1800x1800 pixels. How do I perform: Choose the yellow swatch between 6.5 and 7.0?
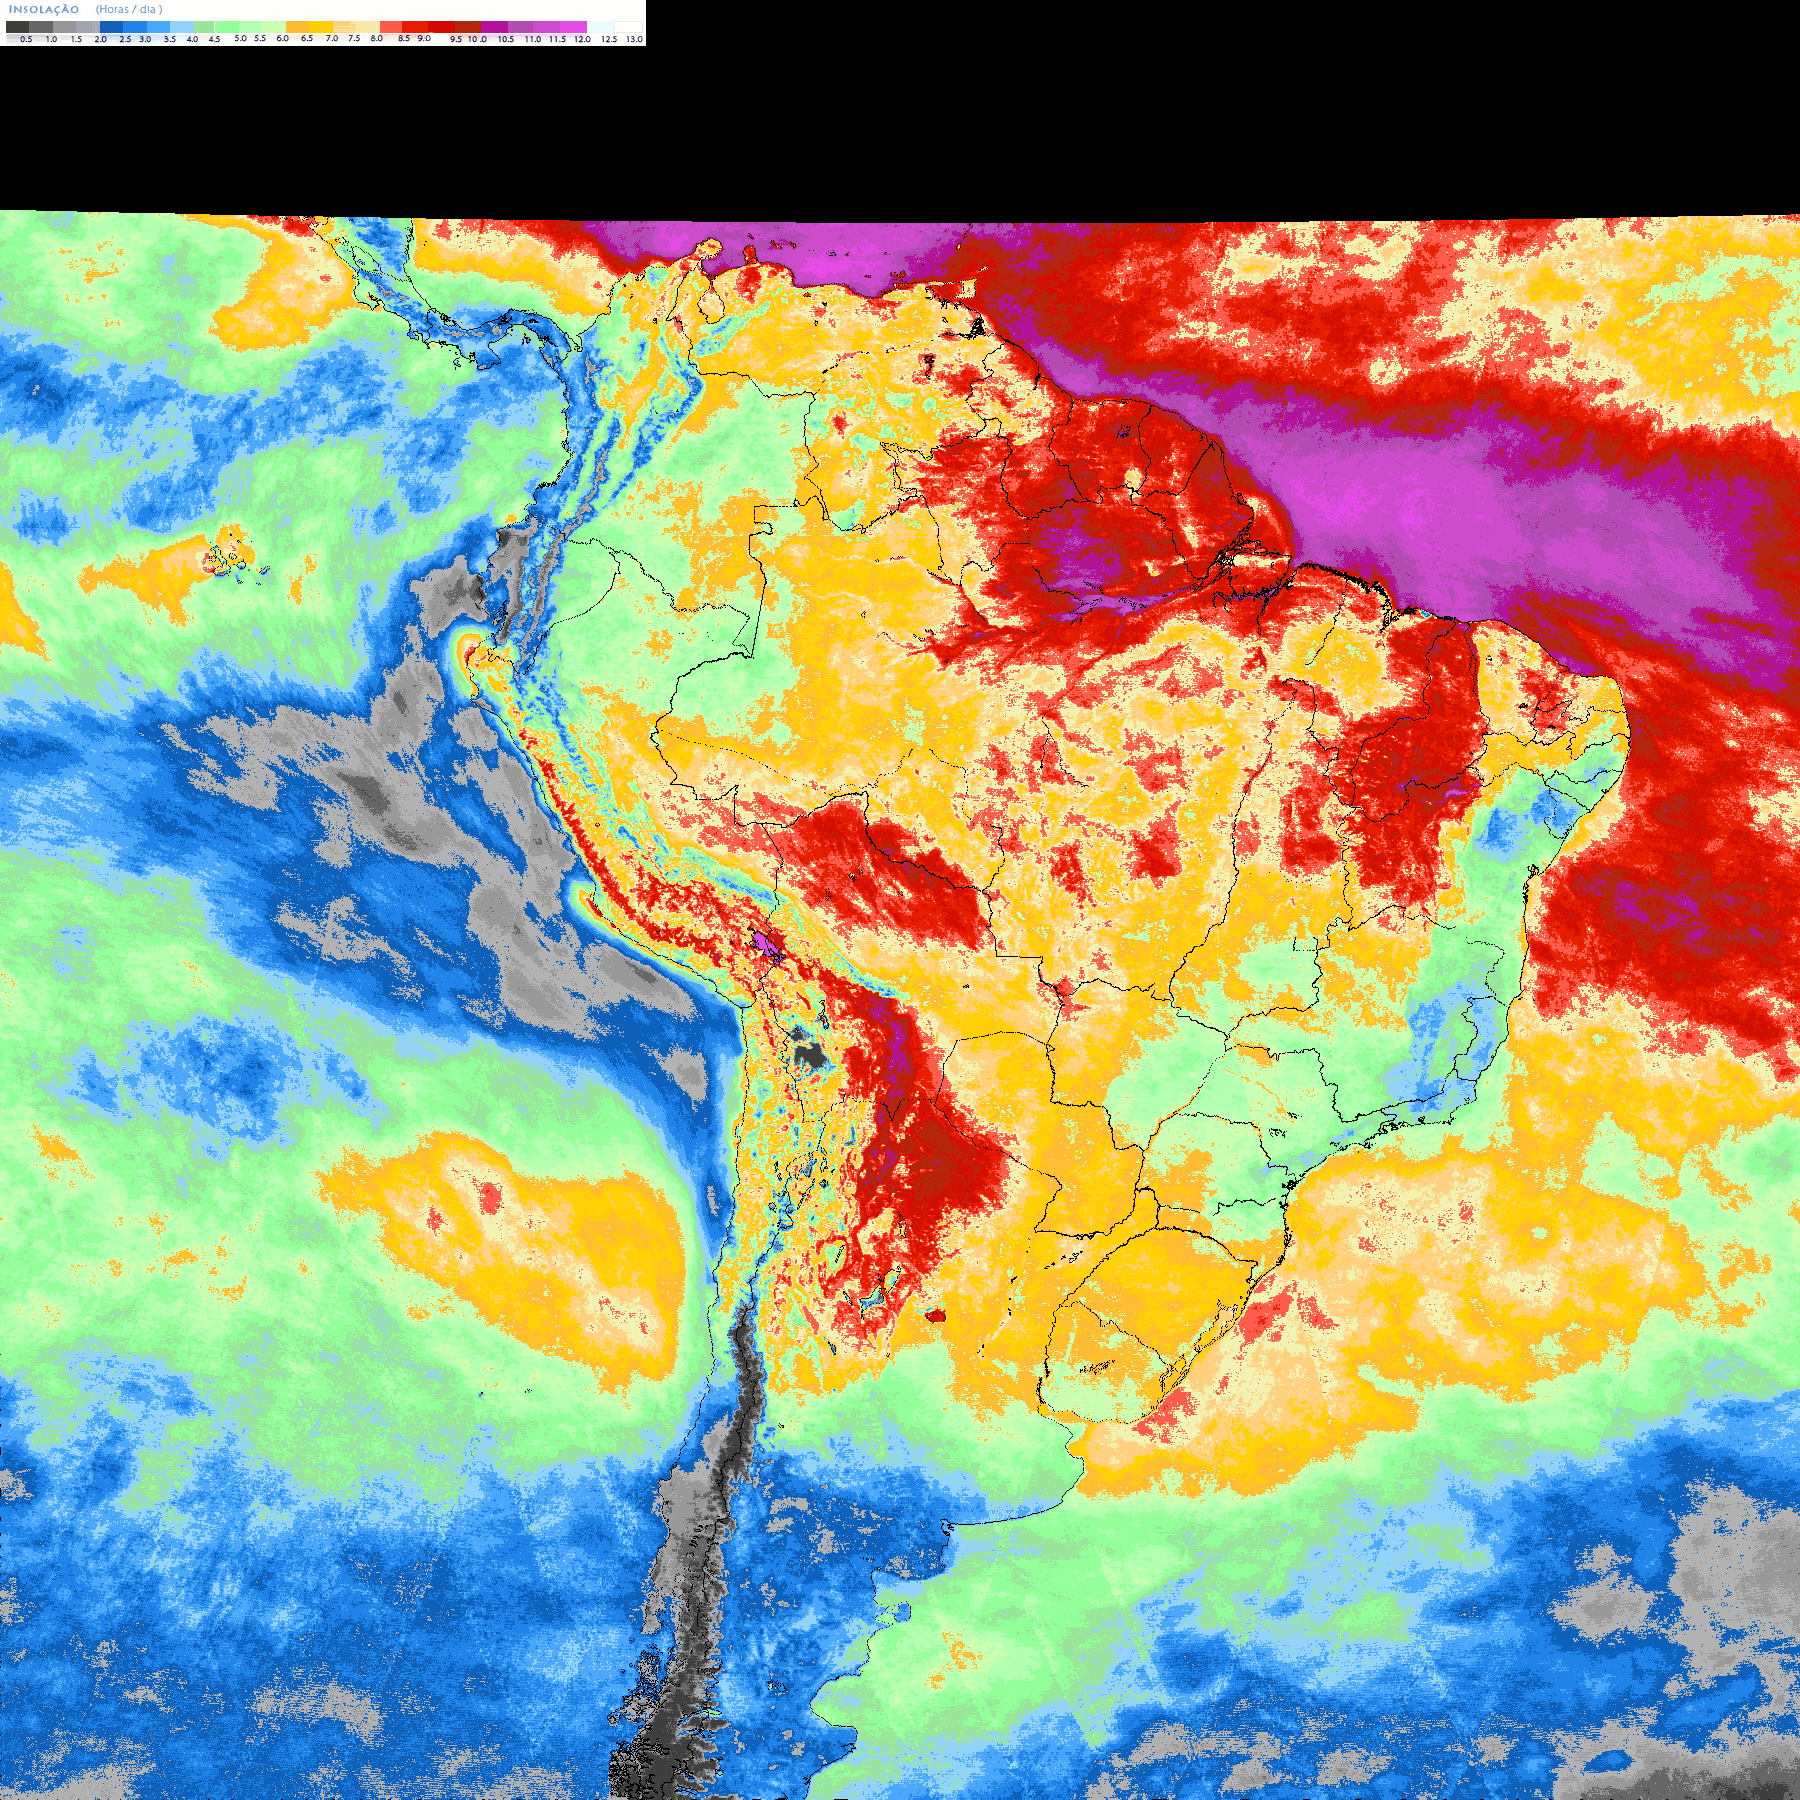click(x=321, y=27)
